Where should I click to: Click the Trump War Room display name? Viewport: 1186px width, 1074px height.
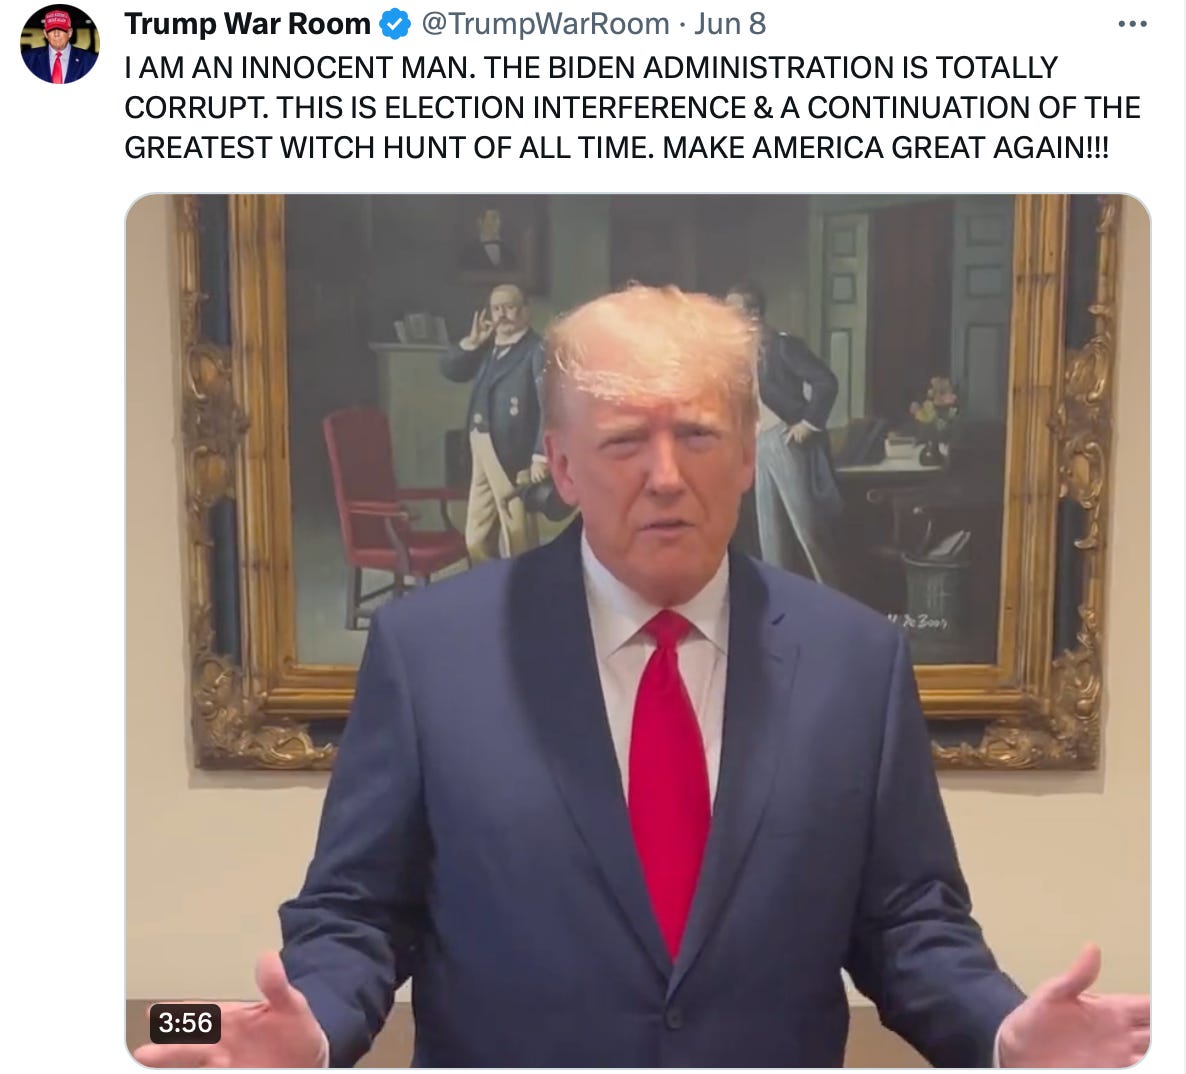coord(247,24)
